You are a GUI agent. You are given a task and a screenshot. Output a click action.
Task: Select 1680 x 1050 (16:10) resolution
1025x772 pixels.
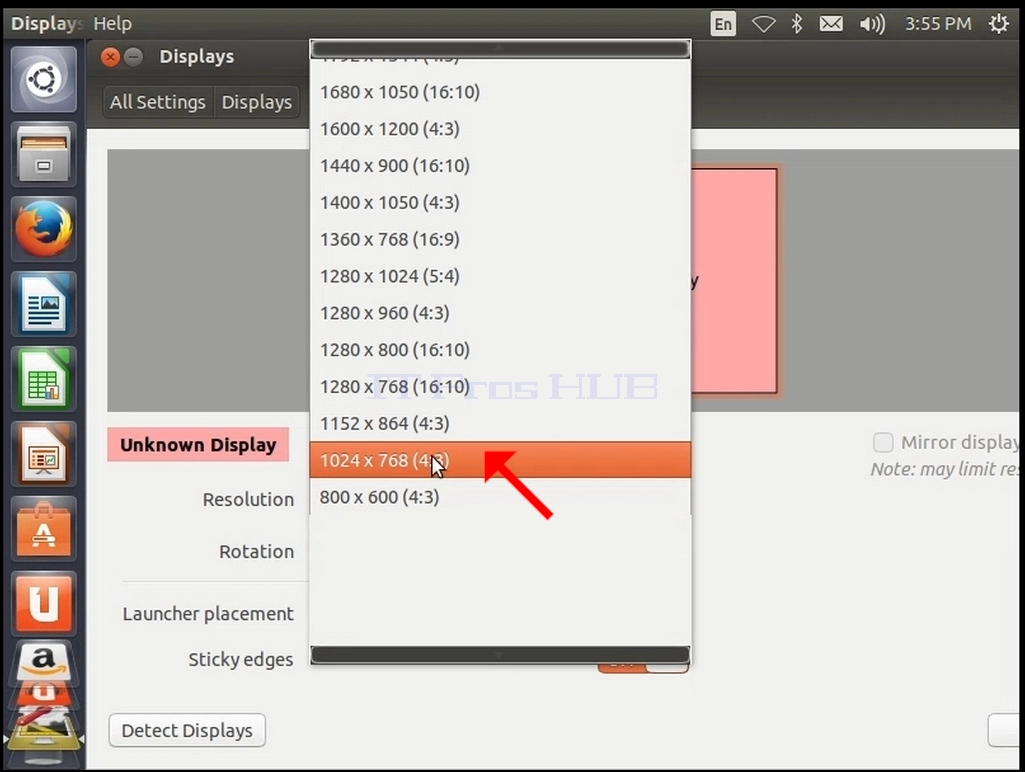coord(500,92)
